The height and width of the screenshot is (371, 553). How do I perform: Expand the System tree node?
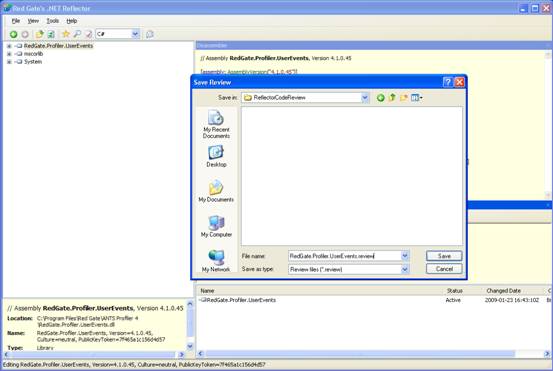click(x=9, y=62)
